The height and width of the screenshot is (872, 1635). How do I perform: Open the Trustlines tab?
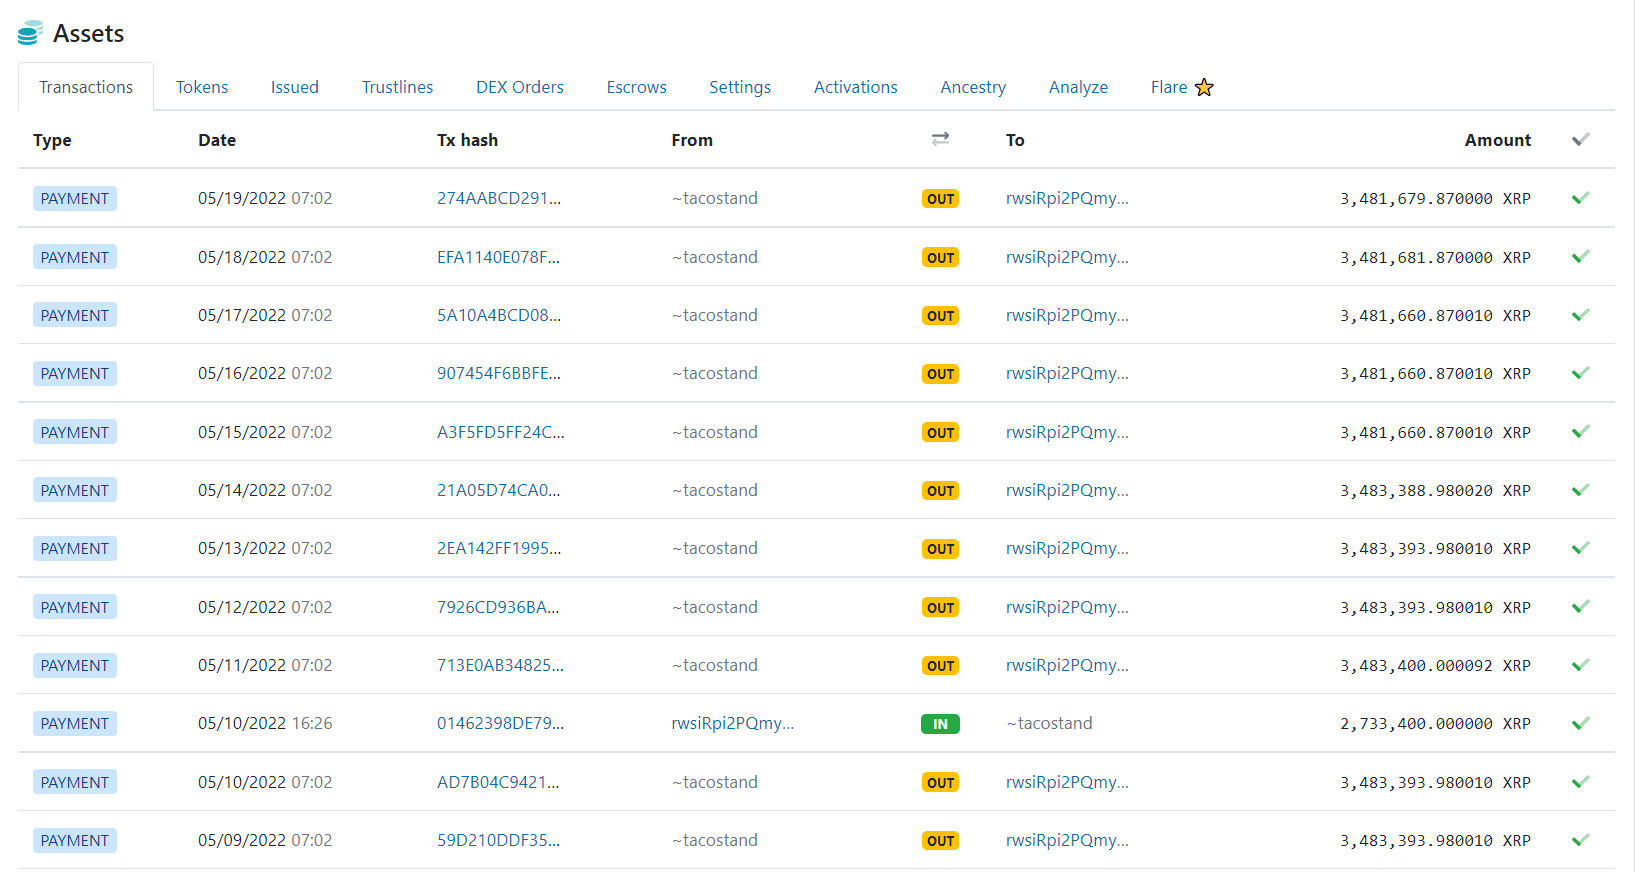click(397, 88)
